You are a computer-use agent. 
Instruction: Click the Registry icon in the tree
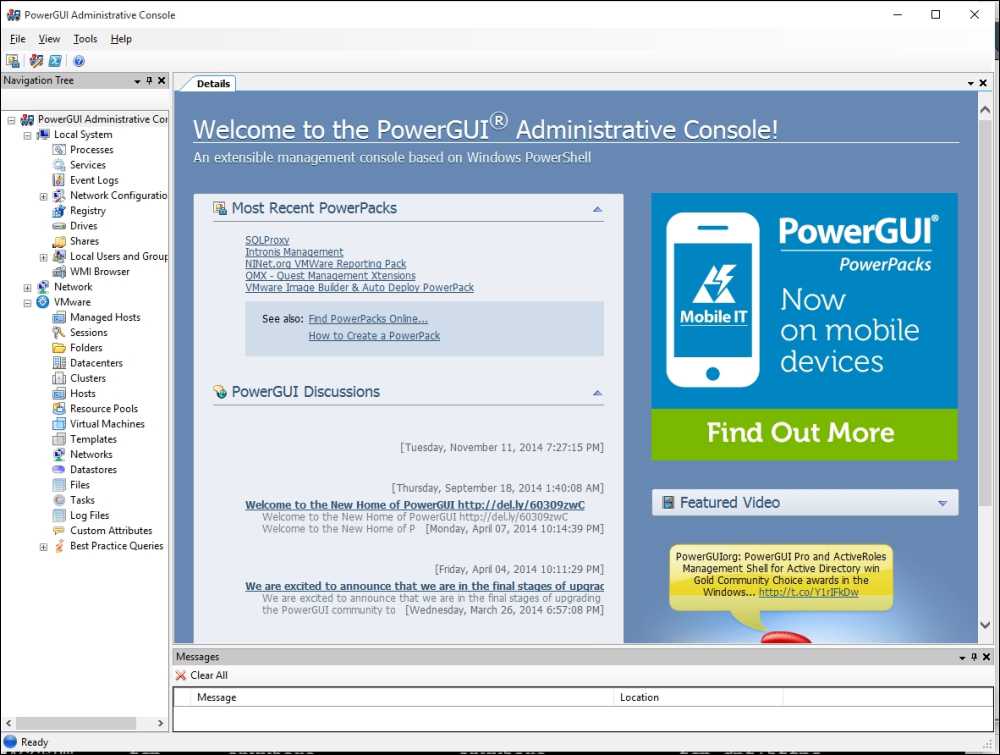pos(59,211)
